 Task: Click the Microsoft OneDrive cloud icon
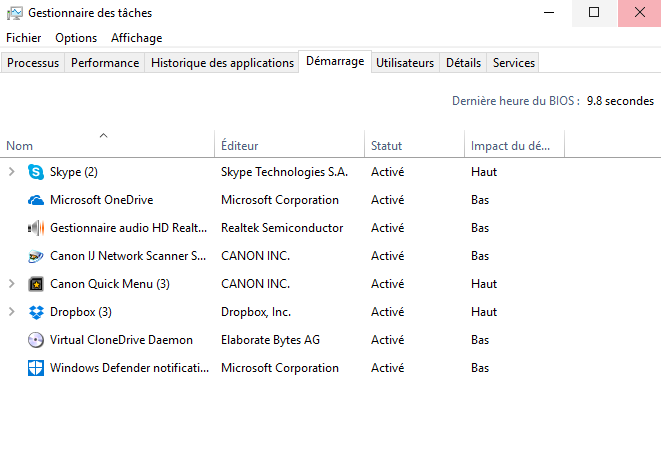[36, 200]
